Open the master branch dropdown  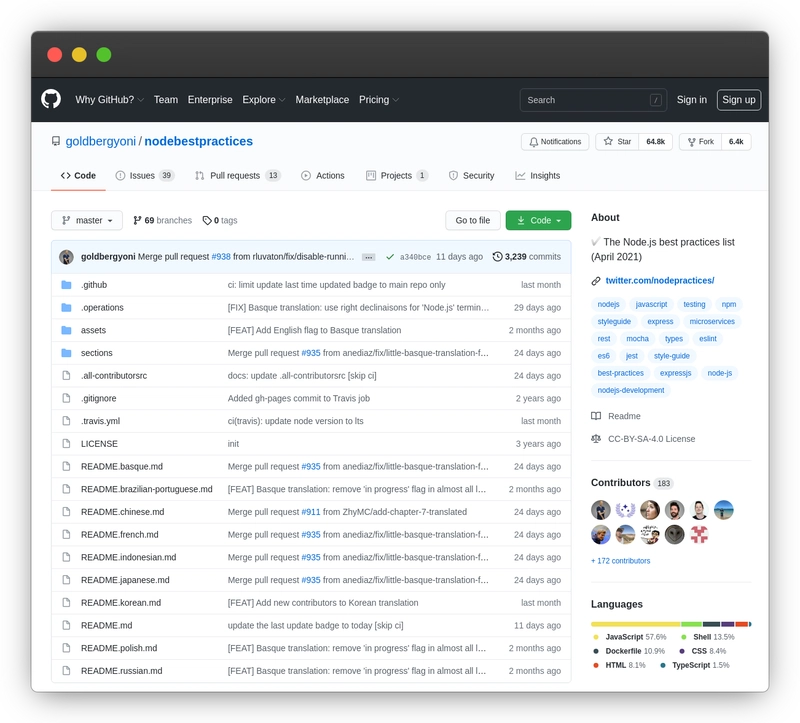pos(87,220)
